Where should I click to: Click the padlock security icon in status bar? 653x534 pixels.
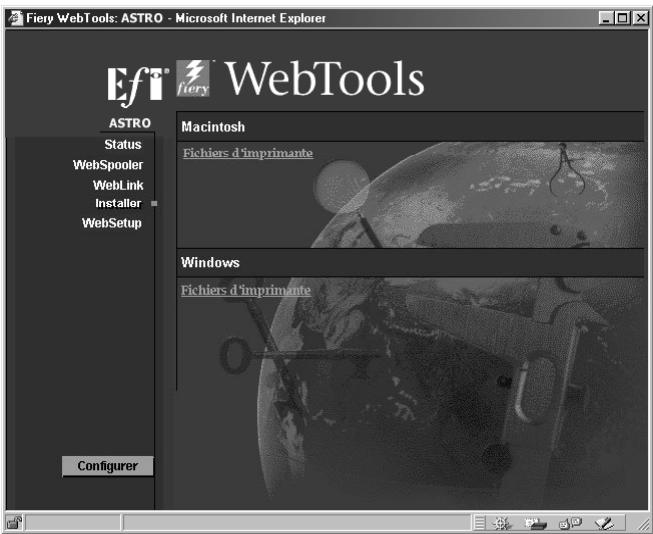[14, 522]
